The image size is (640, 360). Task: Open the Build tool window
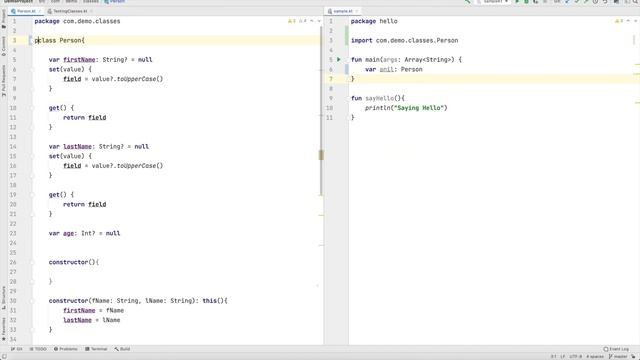[122, 349]
